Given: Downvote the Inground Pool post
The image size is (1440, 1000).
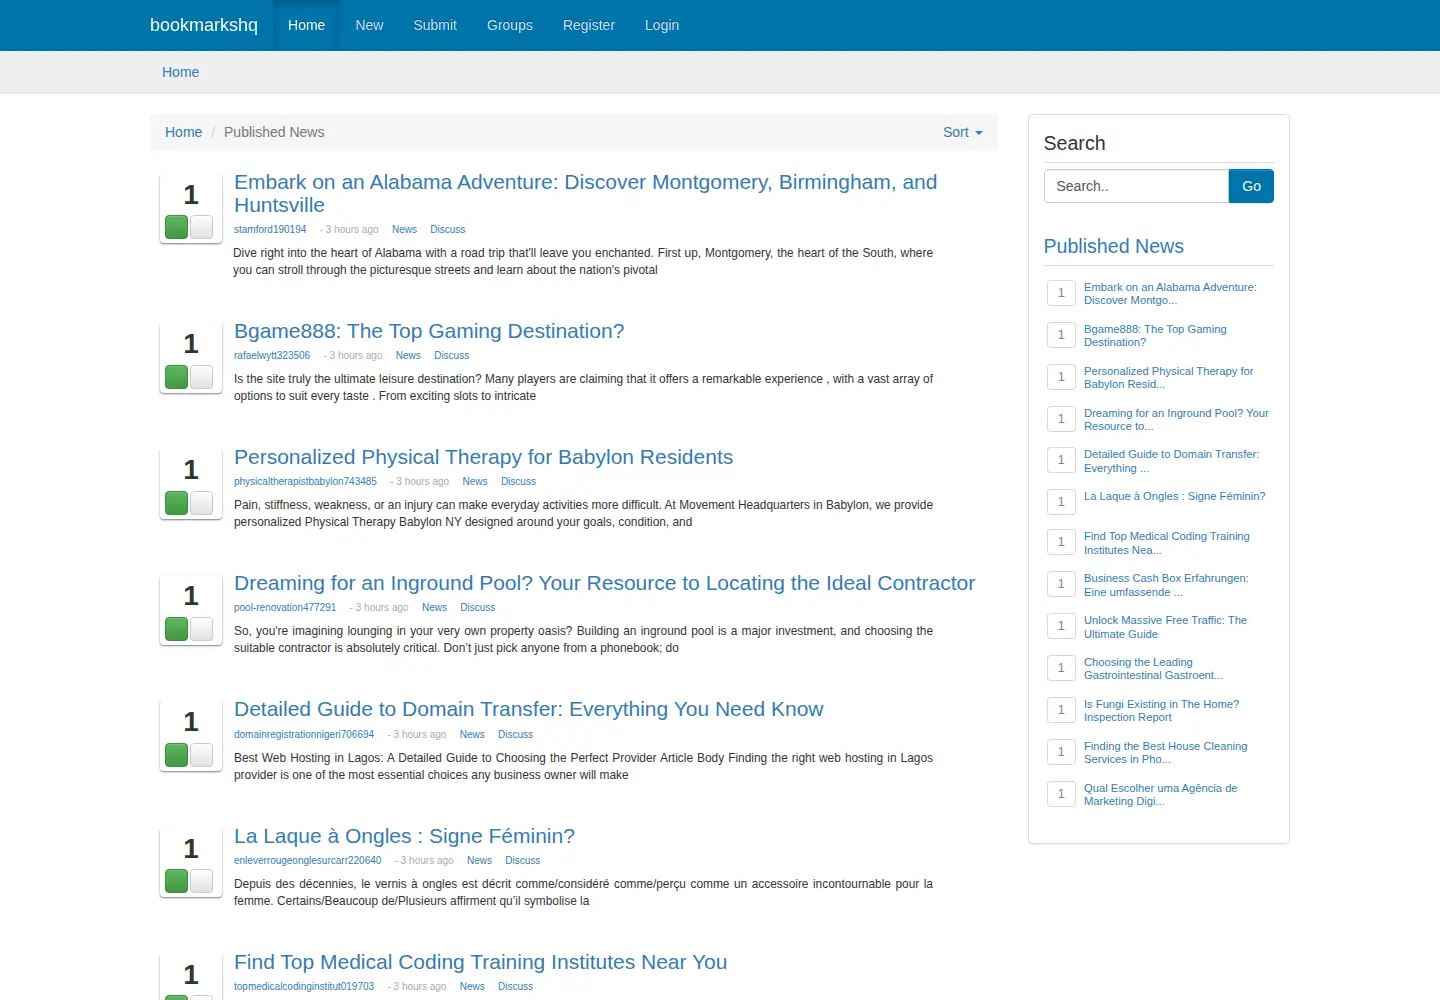Looking at the screenshot, I should (201, 629).
